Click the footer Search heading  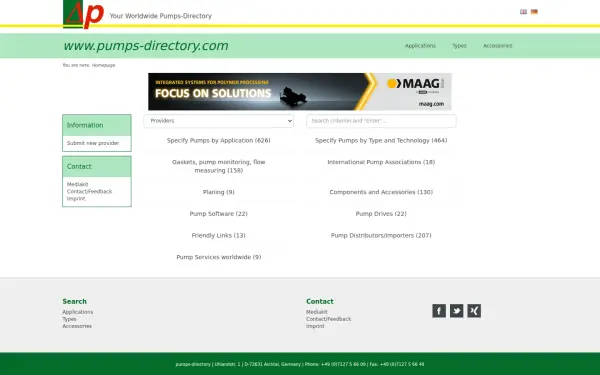click(75, 302)
